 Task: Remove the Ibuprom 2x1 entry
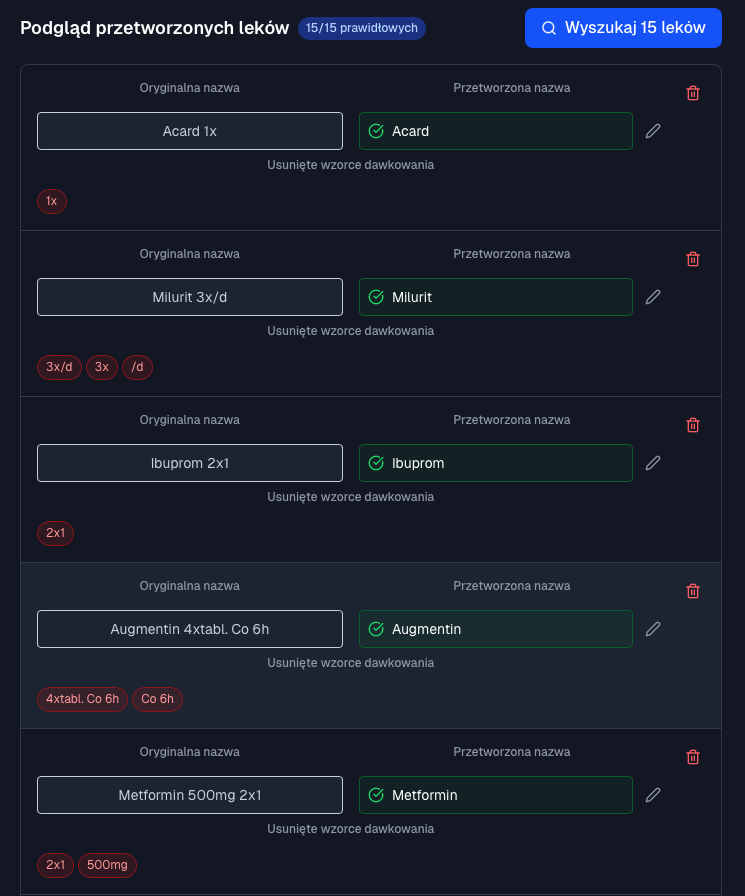coord(693,425)
